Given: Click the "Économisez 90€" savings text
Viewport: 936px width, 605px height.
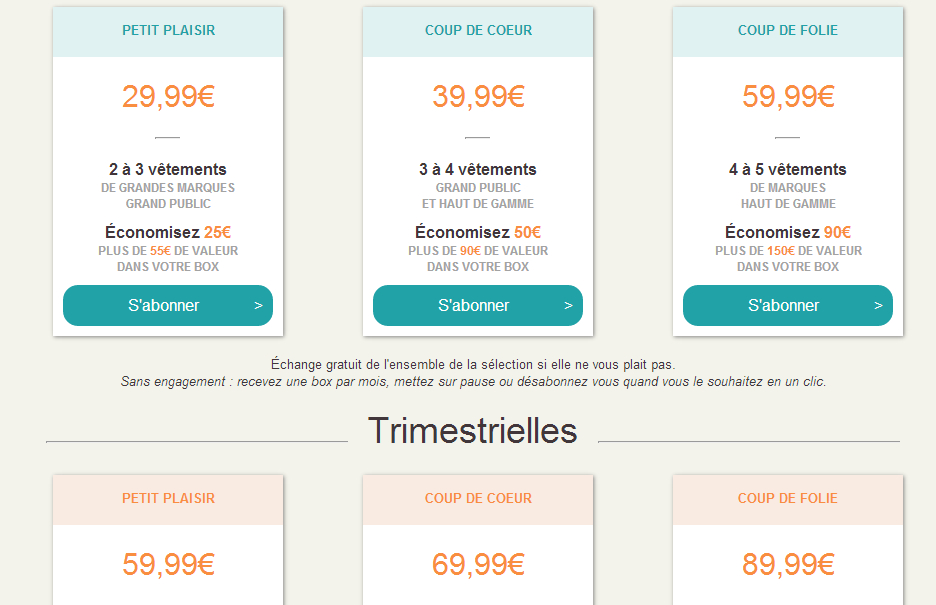Looking at the screenshot, I should click(x=788, y=233).
